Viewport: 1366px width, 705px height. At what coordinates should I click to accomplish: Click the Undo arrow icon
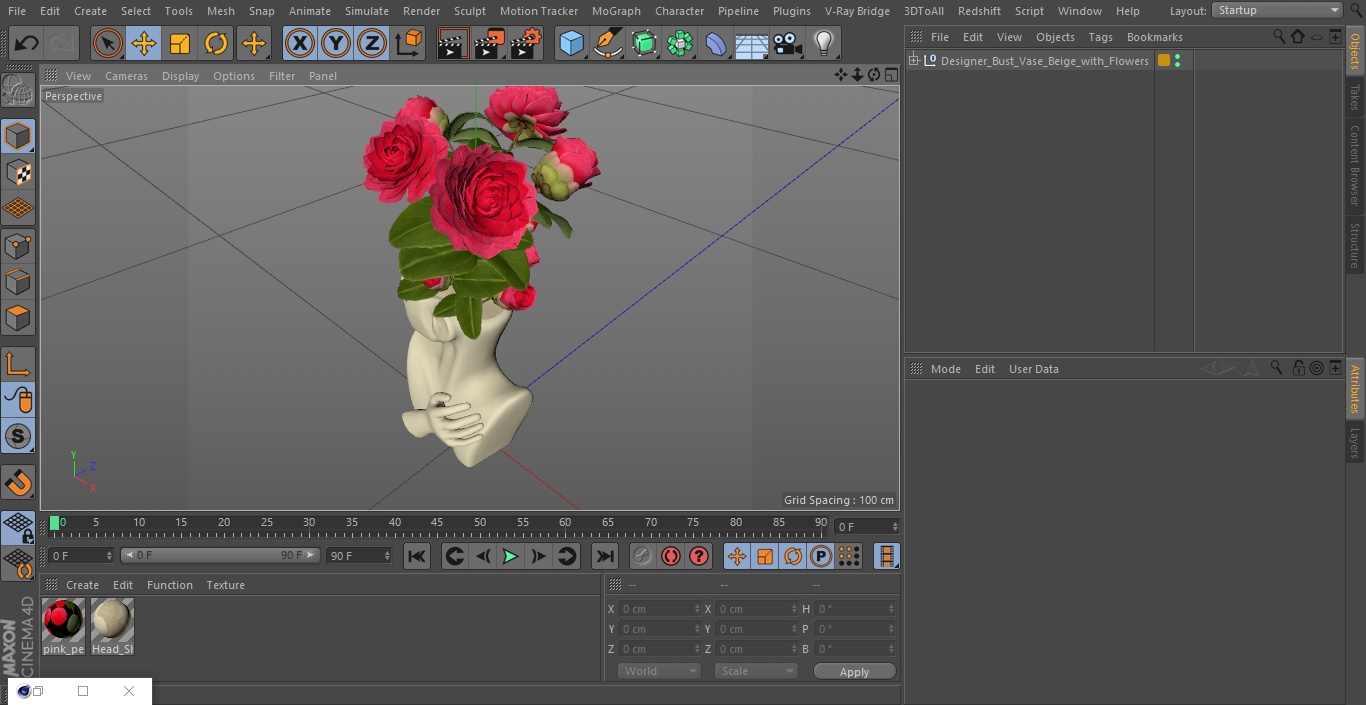27,43
